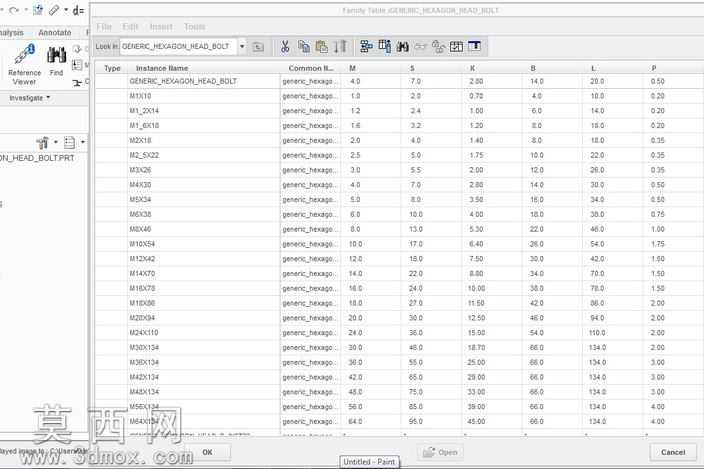Screen dimensions: 704x469
Task: Click the S value 17.0 in M10X54 row
Action: [416, 244]
